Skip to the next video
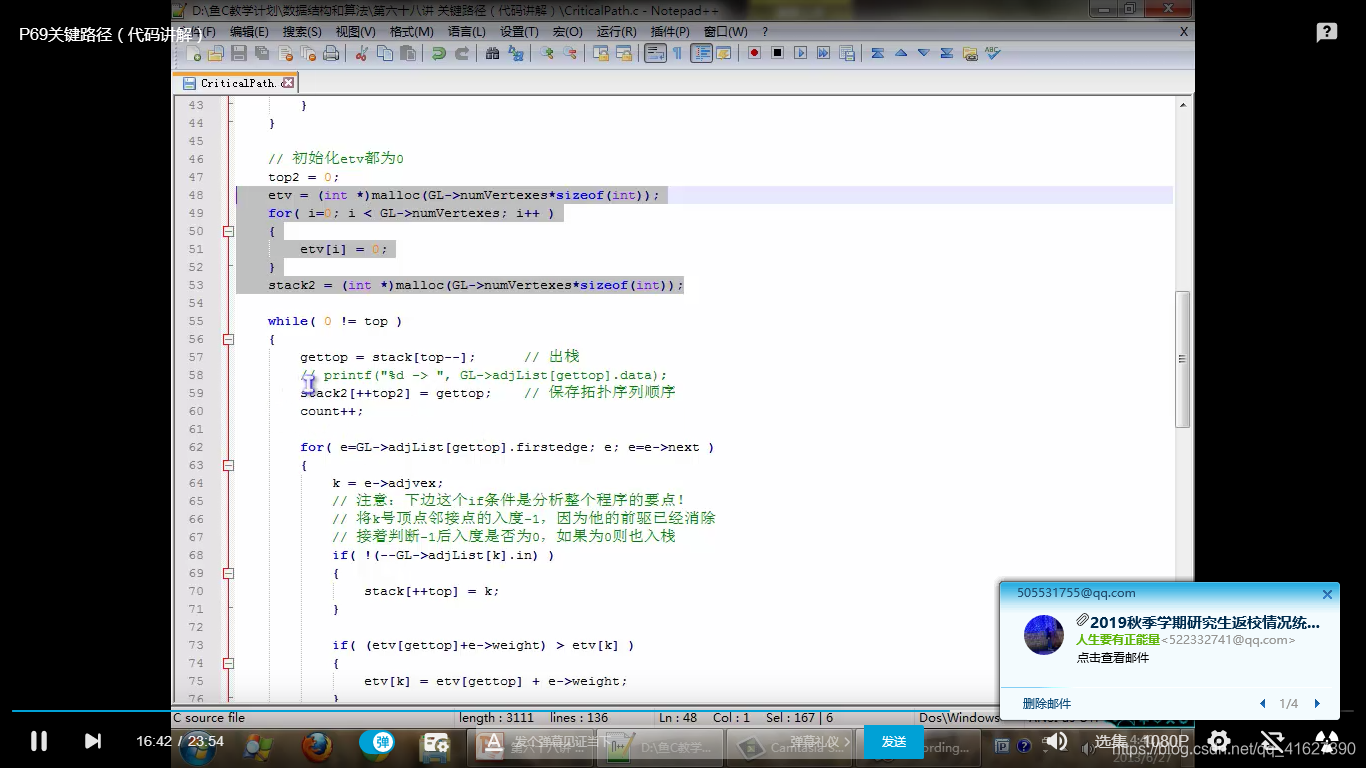This screenshot has height=768, width=1366. (x=92, y=741)
